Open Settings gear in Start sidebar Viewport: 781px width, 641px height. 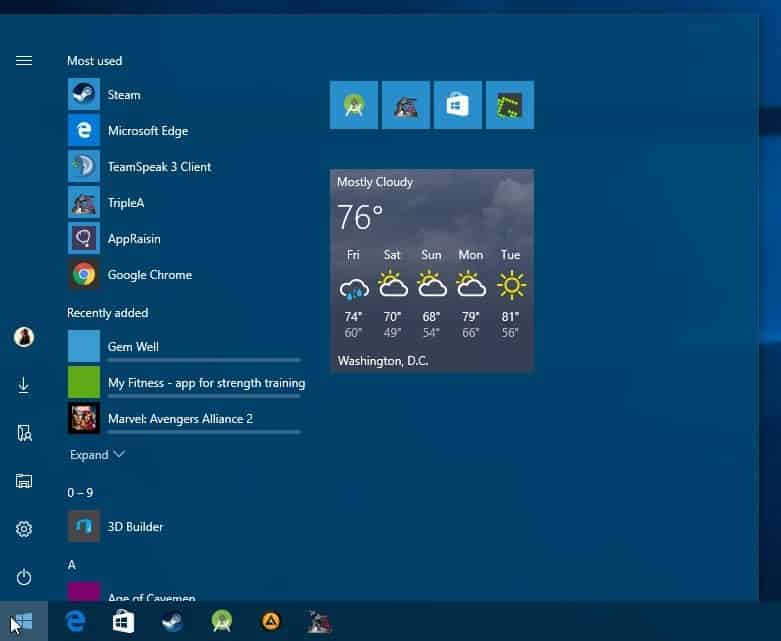coord(24,528)
